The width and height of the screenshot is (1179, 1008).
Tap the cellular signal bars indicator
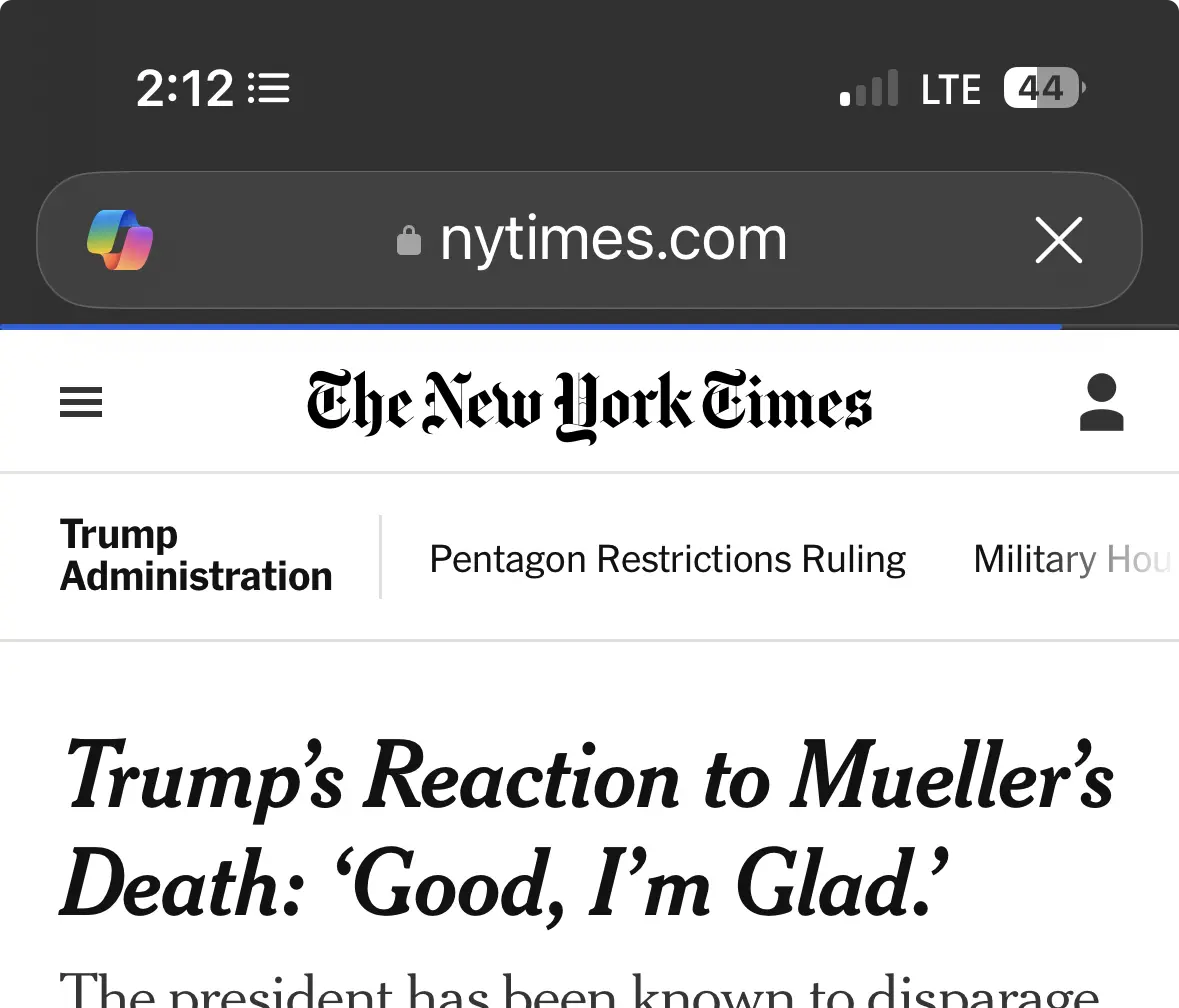click(x=869, y=89)
